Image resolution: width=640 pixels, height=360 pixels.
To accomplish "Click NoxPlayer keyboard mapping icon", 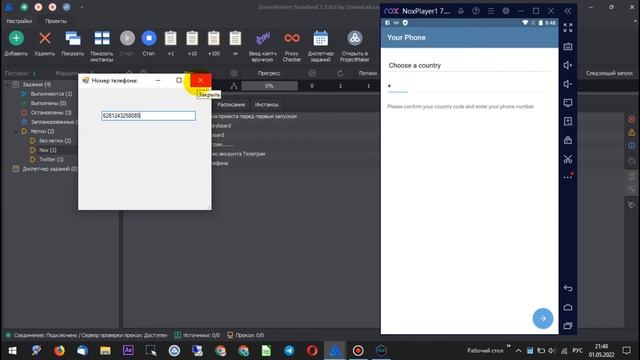I will coord(568,47).
